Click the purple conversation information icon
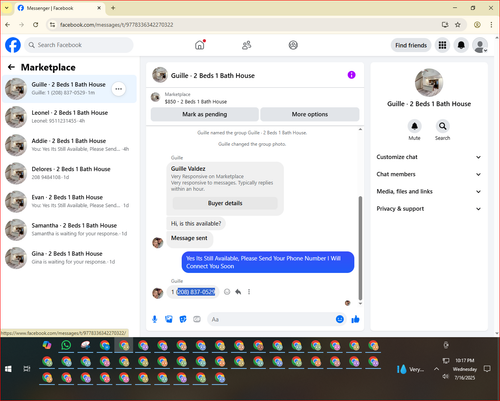The height and width of the screenshot is (401, 500). (x=351, y=75)
